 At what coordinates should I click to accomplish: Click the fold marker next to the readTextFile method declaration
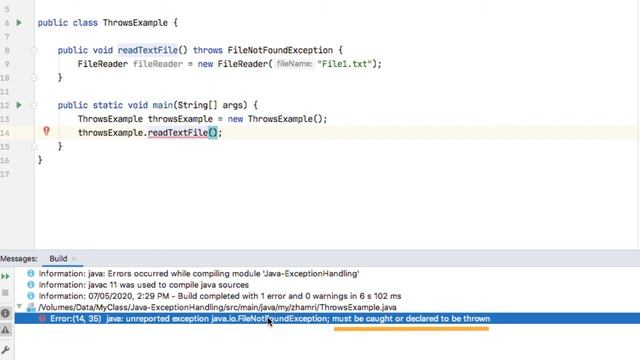click(34, 51)
